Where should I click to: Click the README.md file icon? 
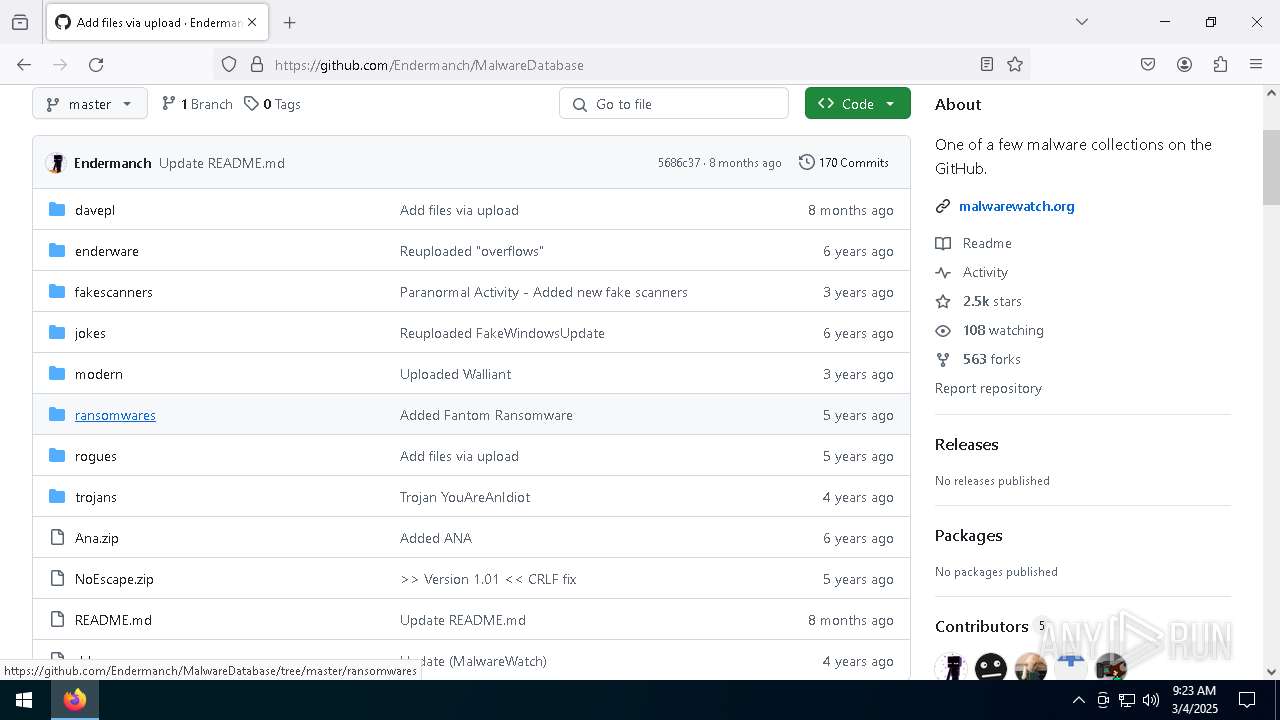click(x=57, y=620)
